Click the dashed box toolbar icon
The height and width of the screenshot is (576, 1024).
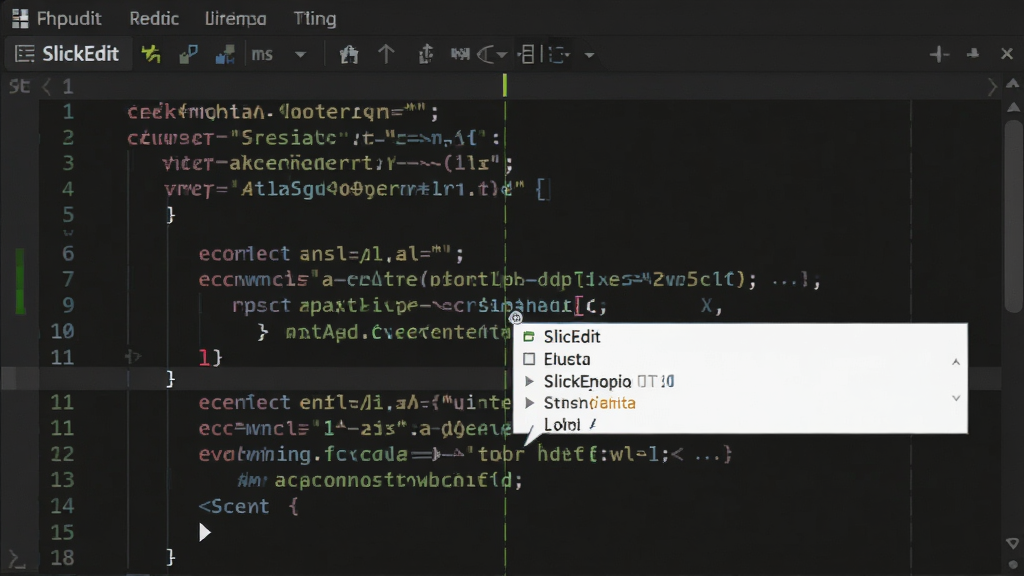coord(558,54)
